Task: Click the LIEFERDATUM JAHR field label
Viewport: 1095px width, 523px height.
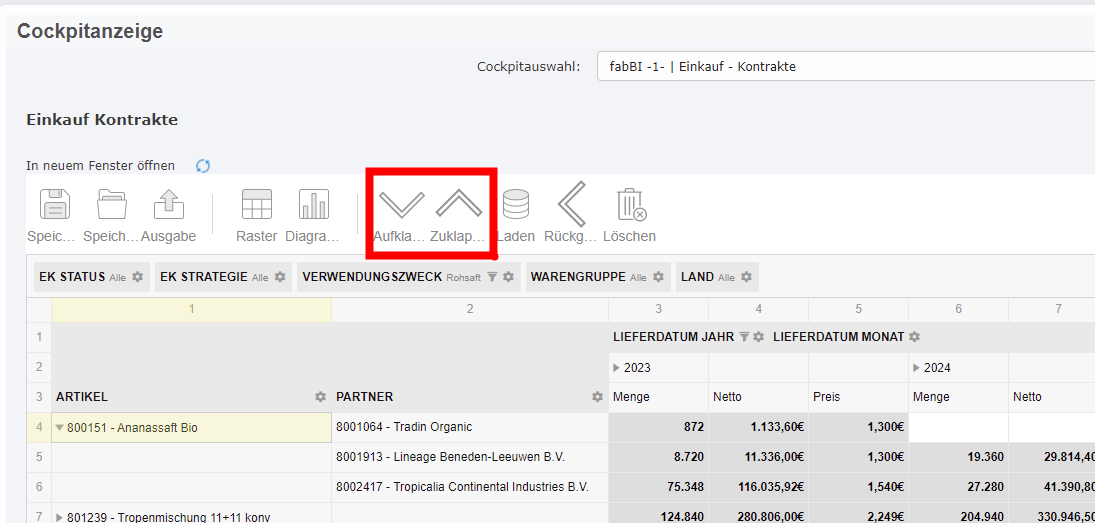Action: click(674, 337)
